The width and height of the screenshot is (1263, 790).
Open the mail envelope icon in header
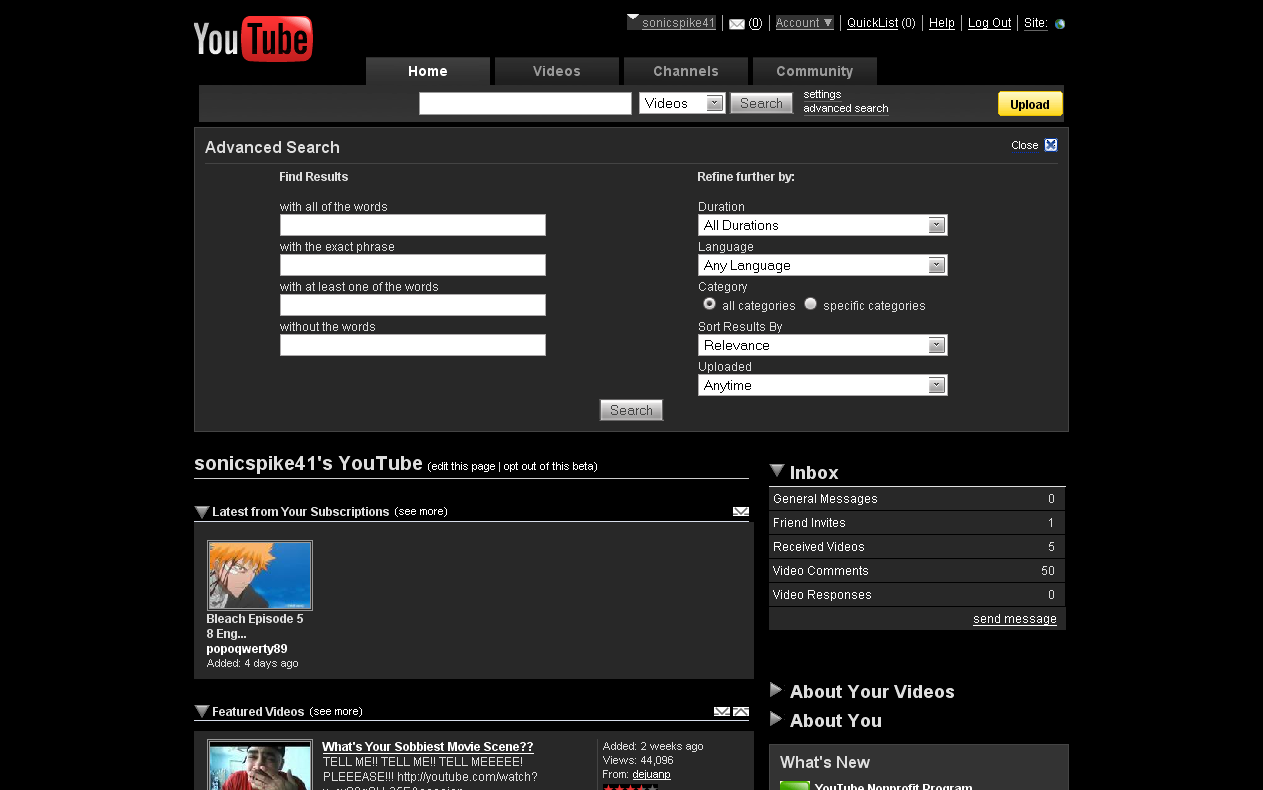click(737, 24)
